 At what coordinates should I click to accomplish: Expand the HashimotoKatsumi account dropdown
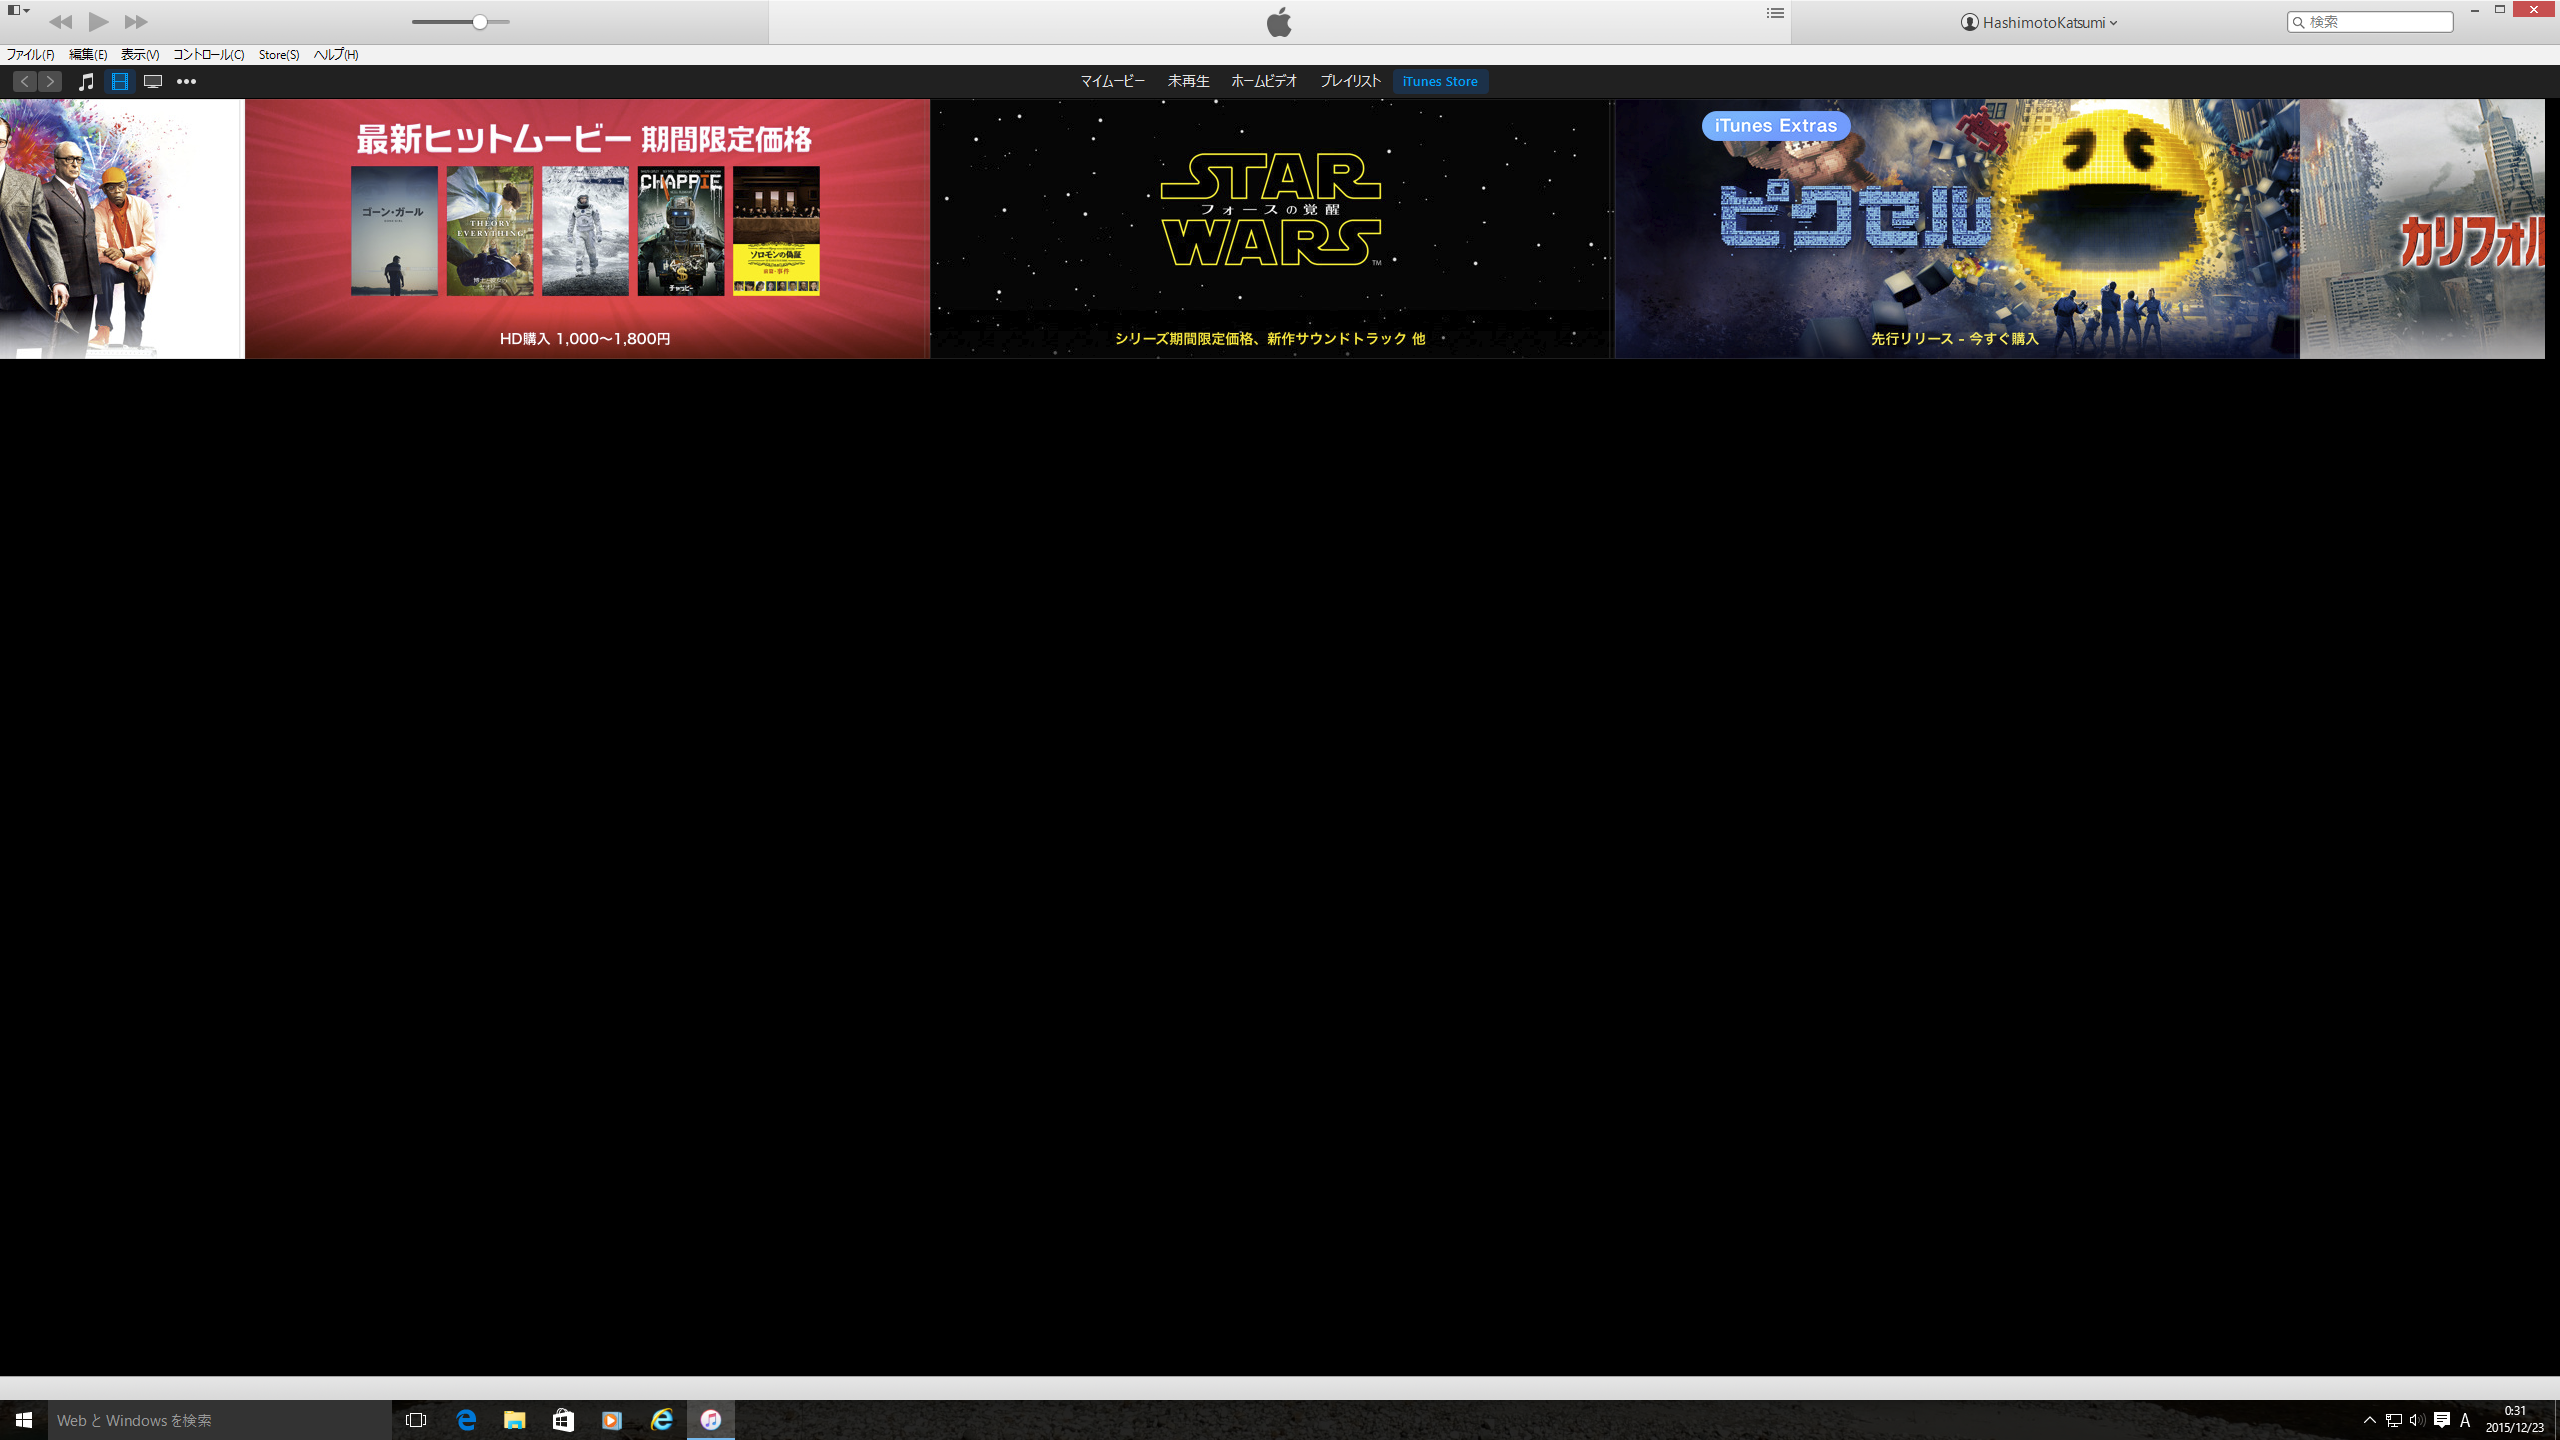click(x=2039, y=22)
